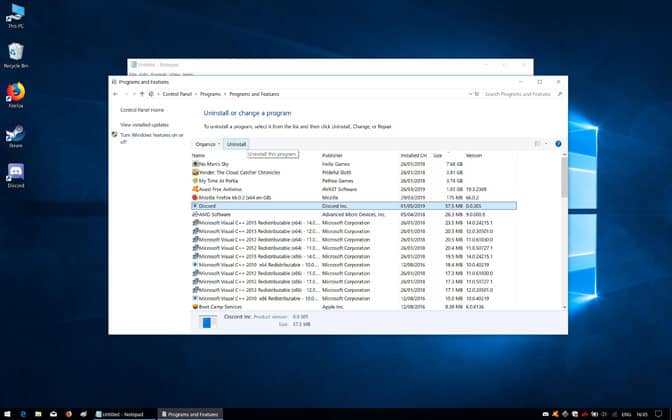The height and width of the screenshot is (420, 672).
Task: Click the Avast icon in the system tray
Action: click(555, 414)
